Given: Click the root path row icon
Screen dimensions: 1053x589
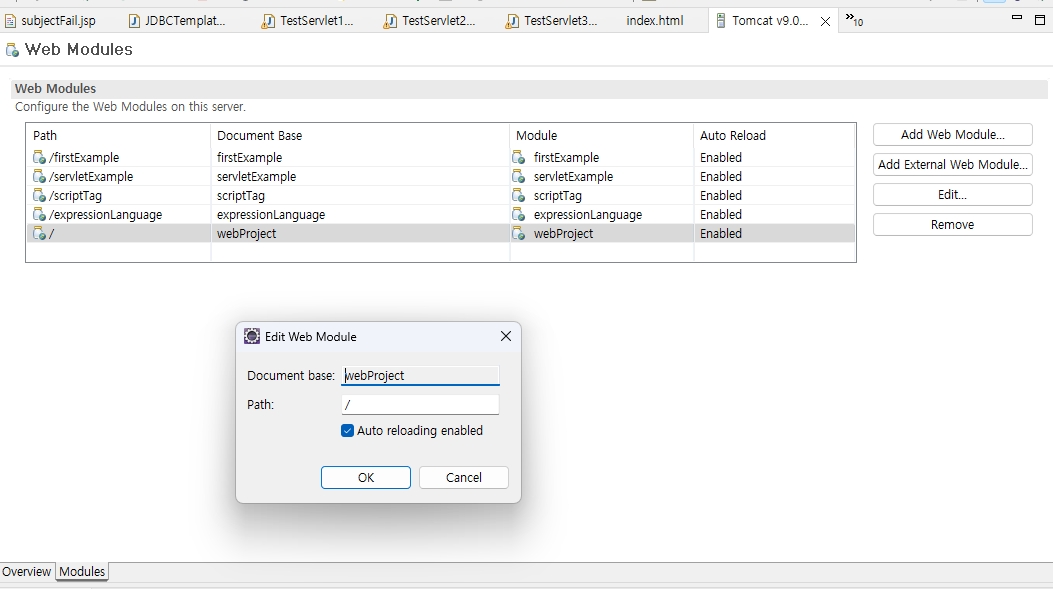Looking at the screenshot, I should pyautogui.click(x=40, y=234).
